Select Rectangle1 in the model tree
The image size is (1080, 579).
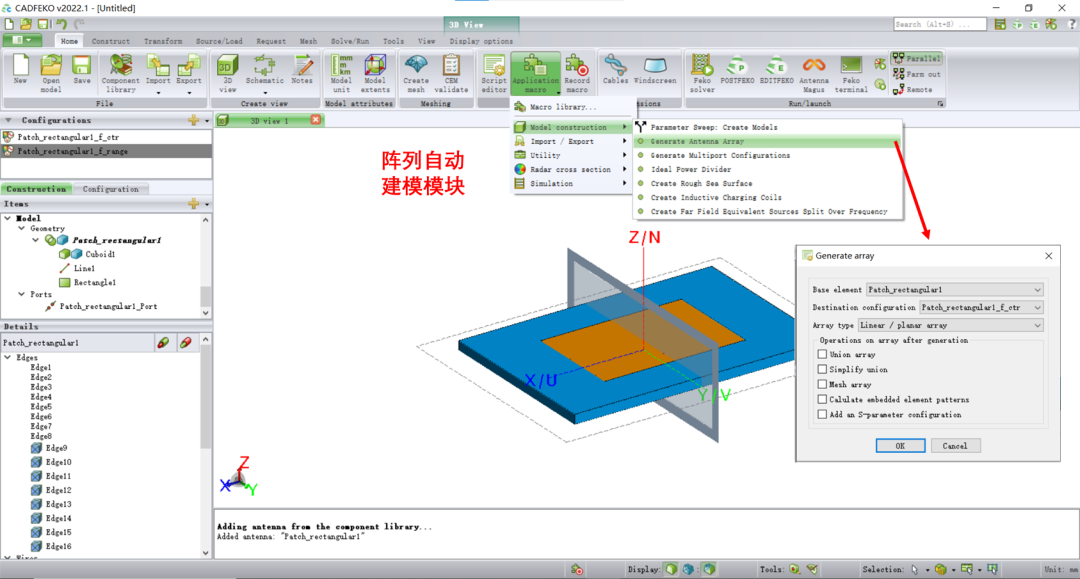coord(94,283)
